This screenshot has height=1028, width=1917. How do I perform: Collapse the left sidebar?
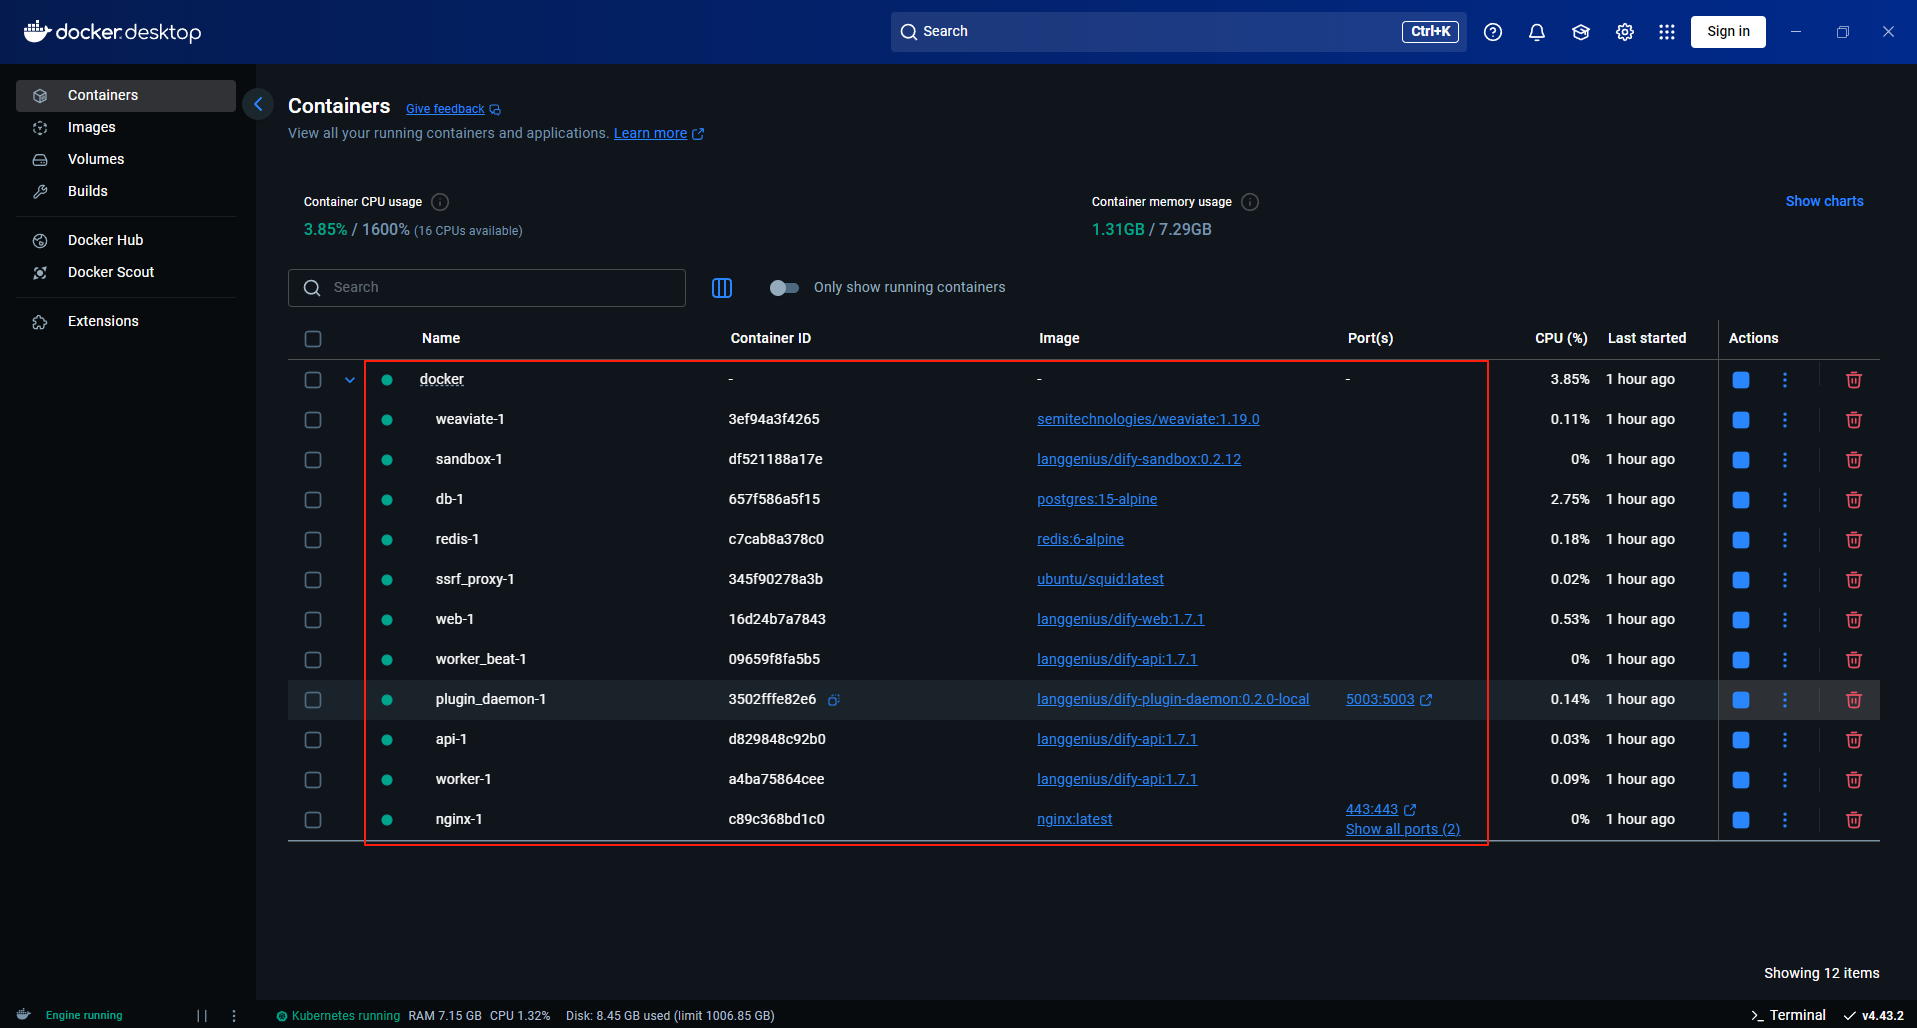[x=258, y=104]
